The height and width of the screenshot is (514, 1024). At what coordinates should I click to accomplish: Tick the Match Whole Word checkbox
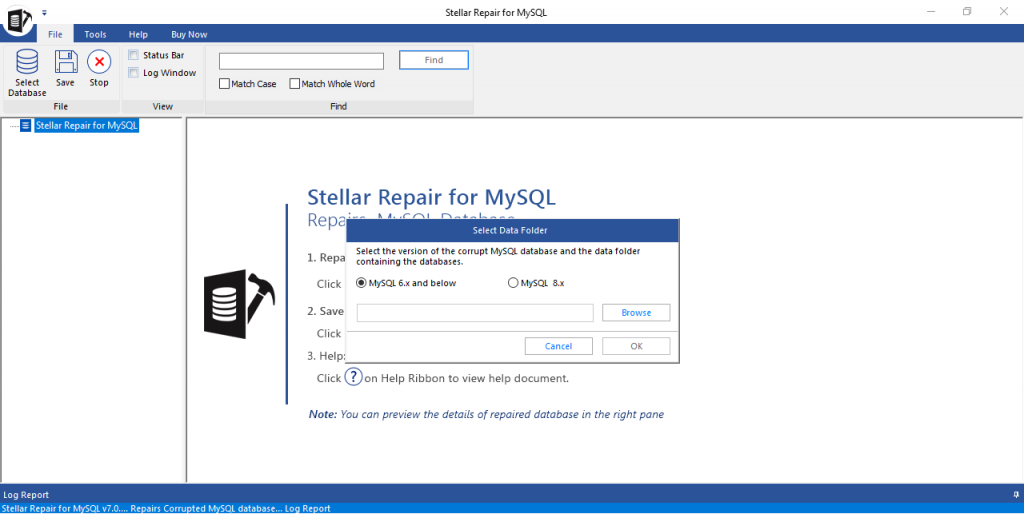point(295,84)
